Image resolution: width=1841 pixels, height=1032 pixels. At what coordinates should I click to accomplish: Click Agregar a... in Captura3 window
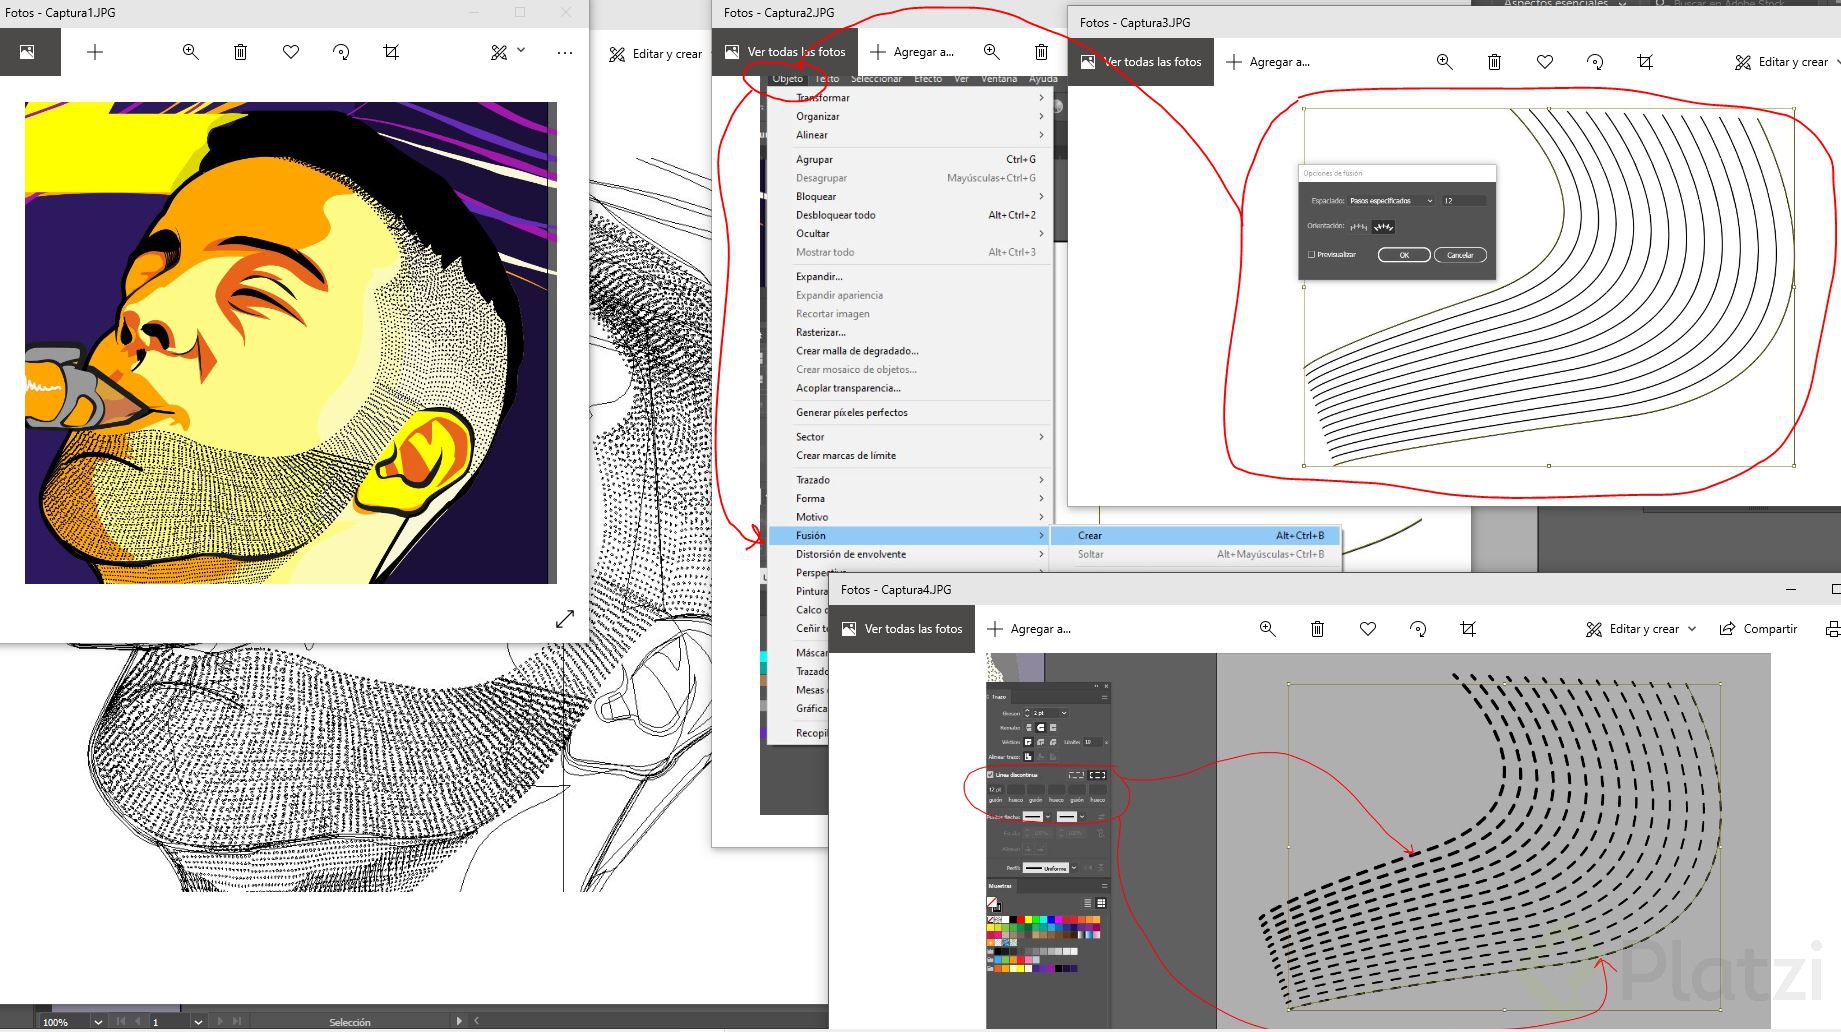1268,62
